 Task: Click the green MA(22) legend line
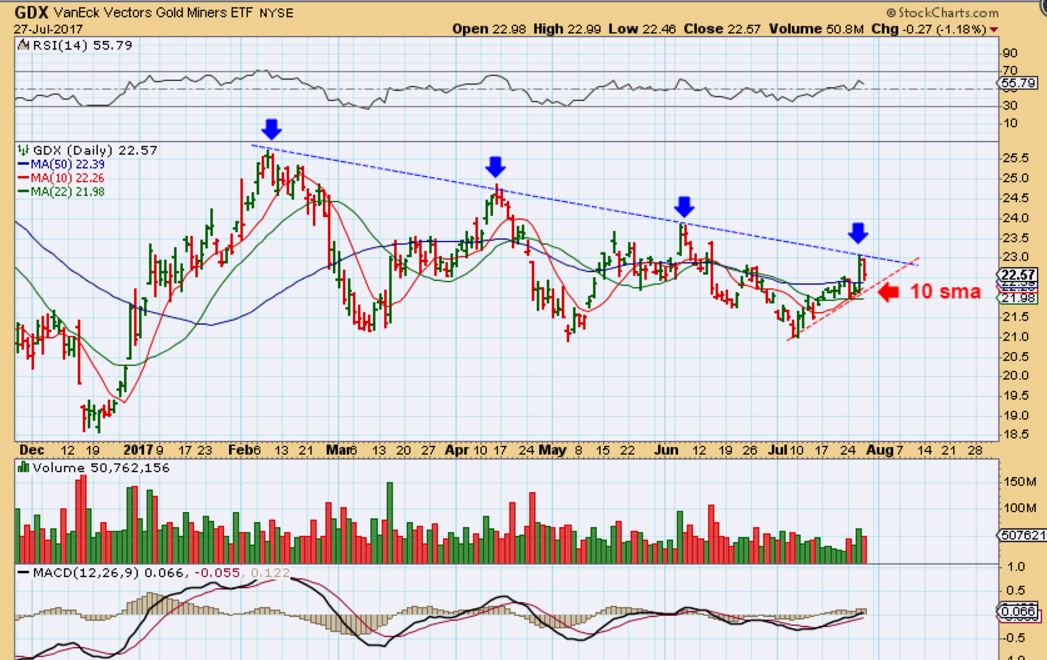tap(23, 192)
